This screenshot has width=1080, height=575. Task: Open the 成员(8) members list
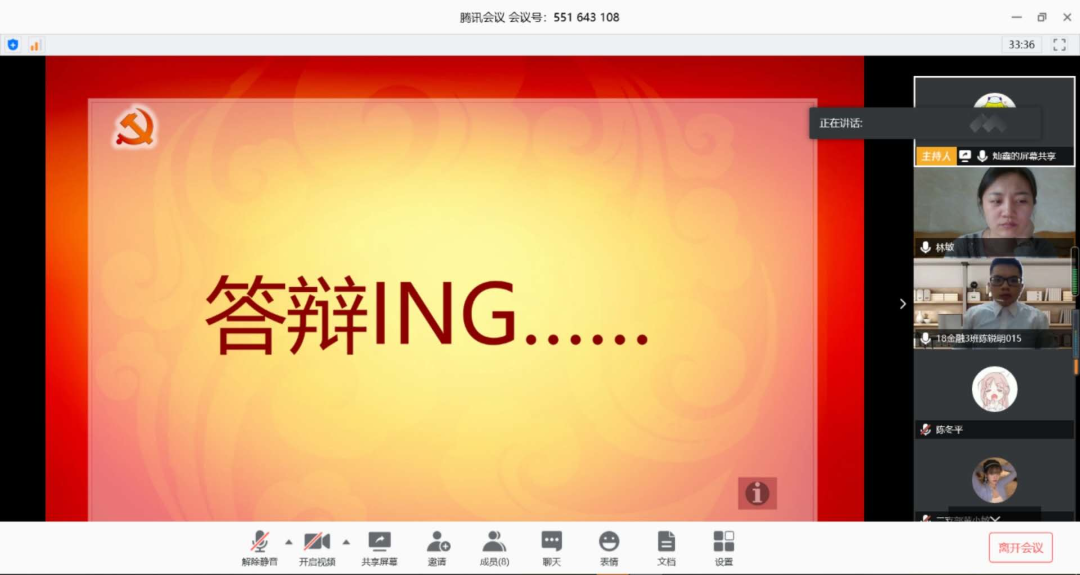pos(494,542)
